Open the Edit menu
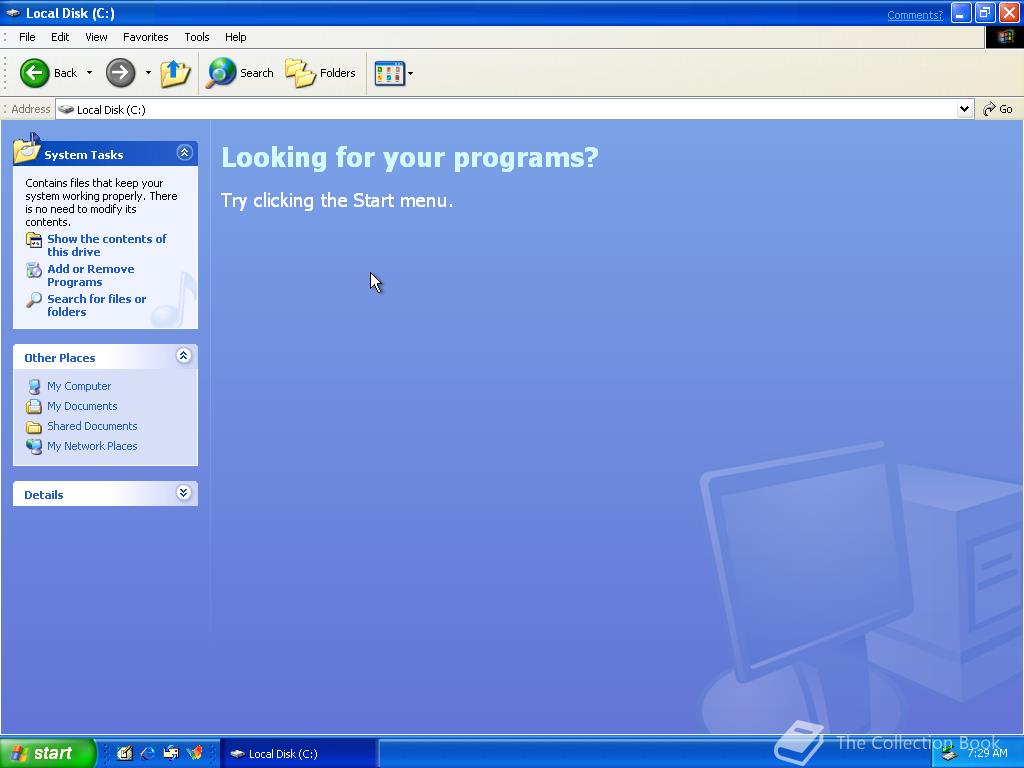The image size is (1024, 768). [x=60, y=37]
